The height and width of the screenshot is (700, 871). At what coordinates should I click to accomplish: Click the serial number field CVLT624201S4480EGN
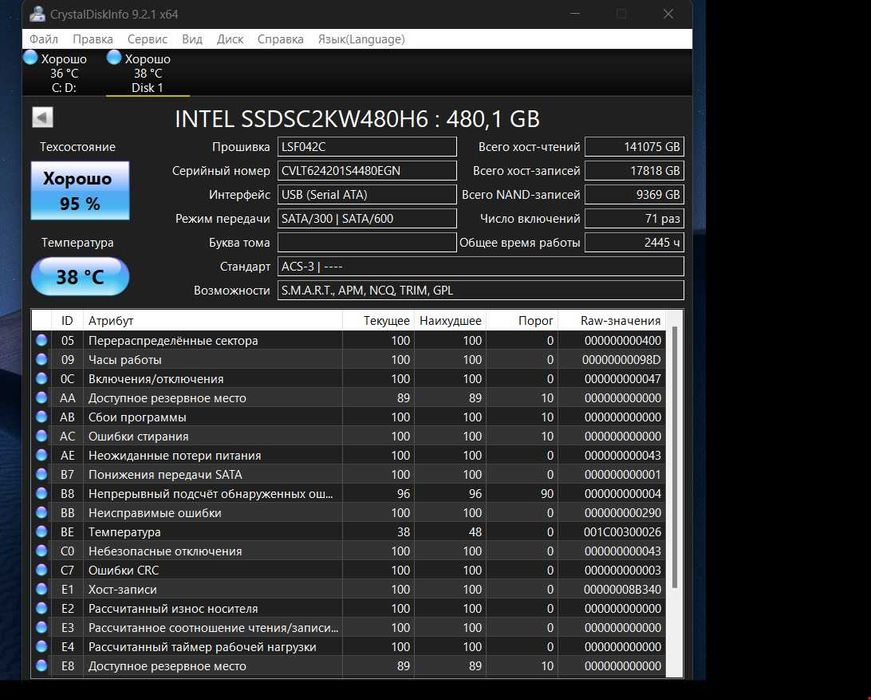point(367,171)
